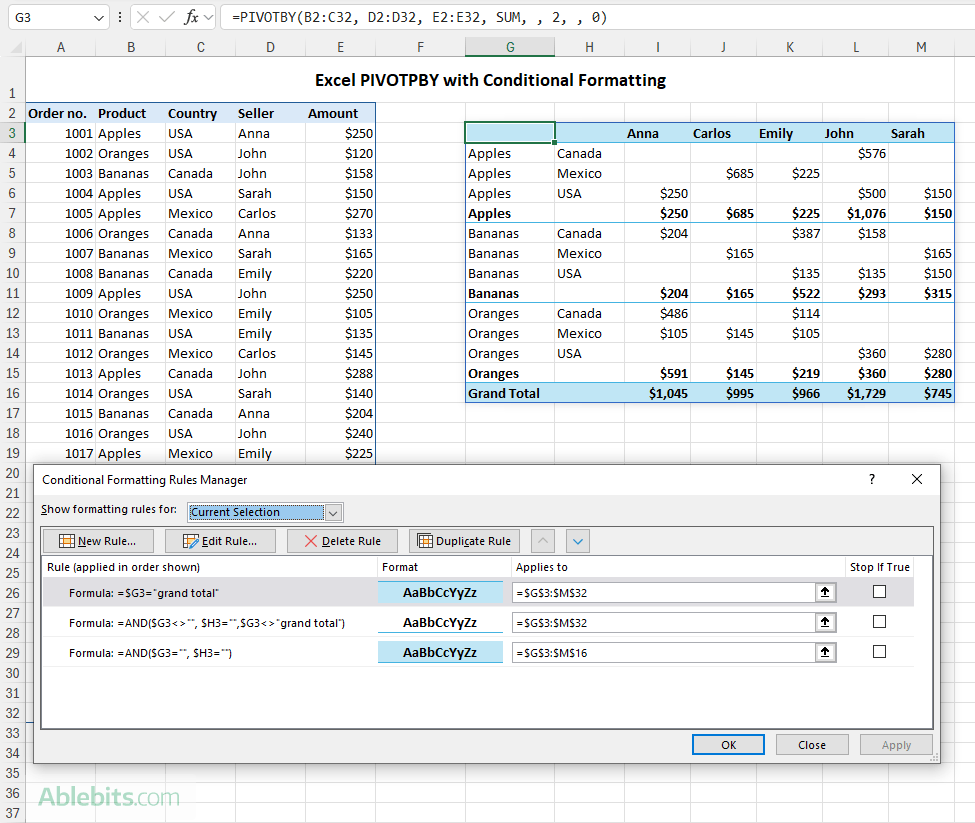This screenshot has width=975, height=823.
Task: Close the Conditional Formatting Rules Manager dialog
Action: click(917, 479)
